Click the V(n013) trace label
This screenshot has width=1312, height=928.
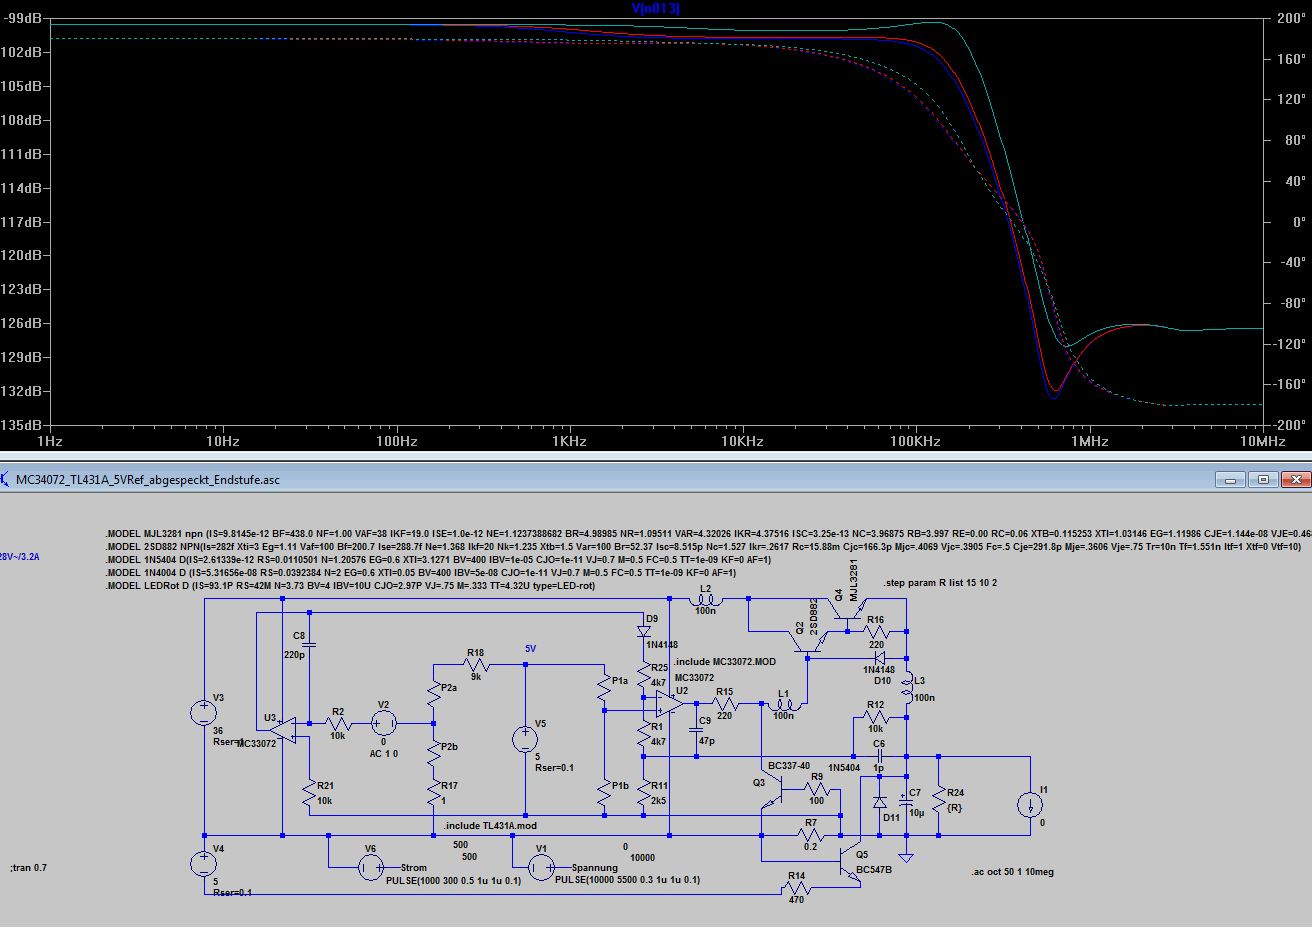click(656, 8)
